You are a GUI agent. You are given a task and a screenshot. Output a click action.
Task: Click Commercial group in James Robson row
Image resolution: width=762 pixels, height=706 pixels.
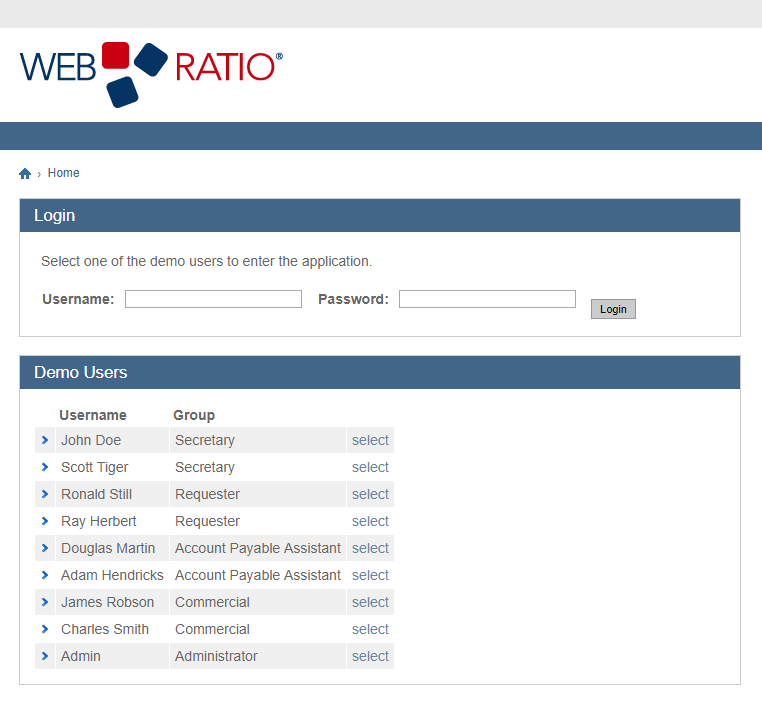258,602
